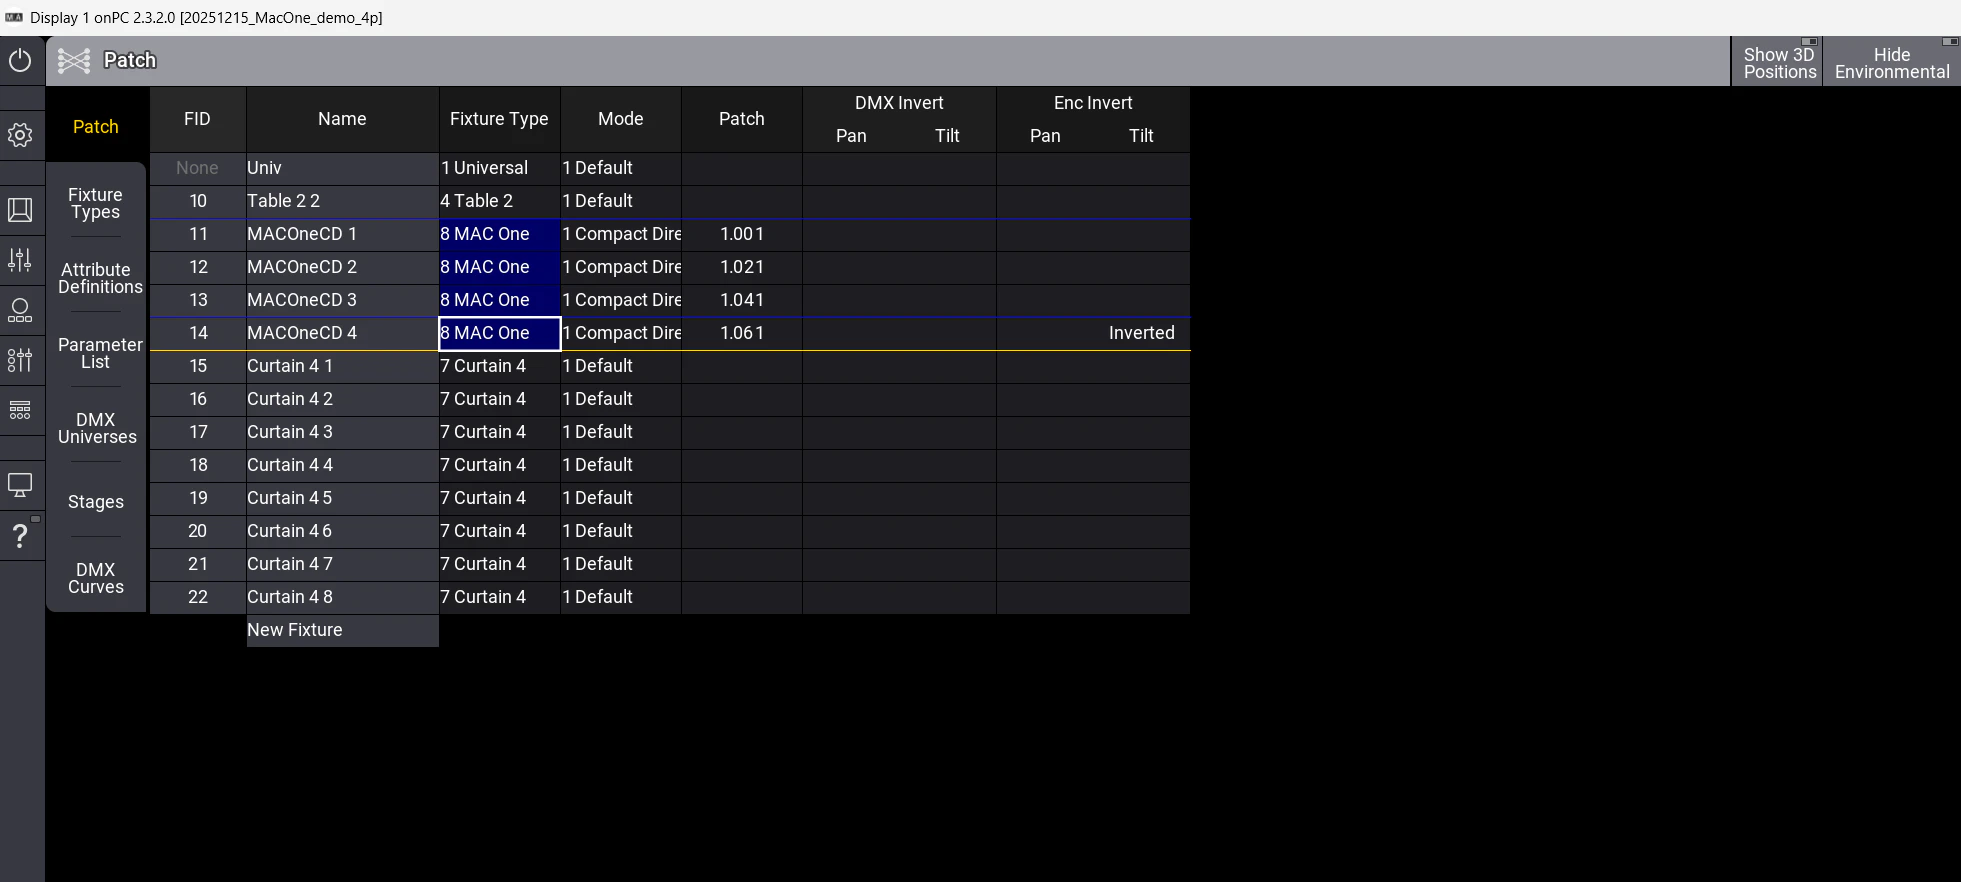
Task: Click the stage frame icon in the sidebar
Action: (21, 210)
